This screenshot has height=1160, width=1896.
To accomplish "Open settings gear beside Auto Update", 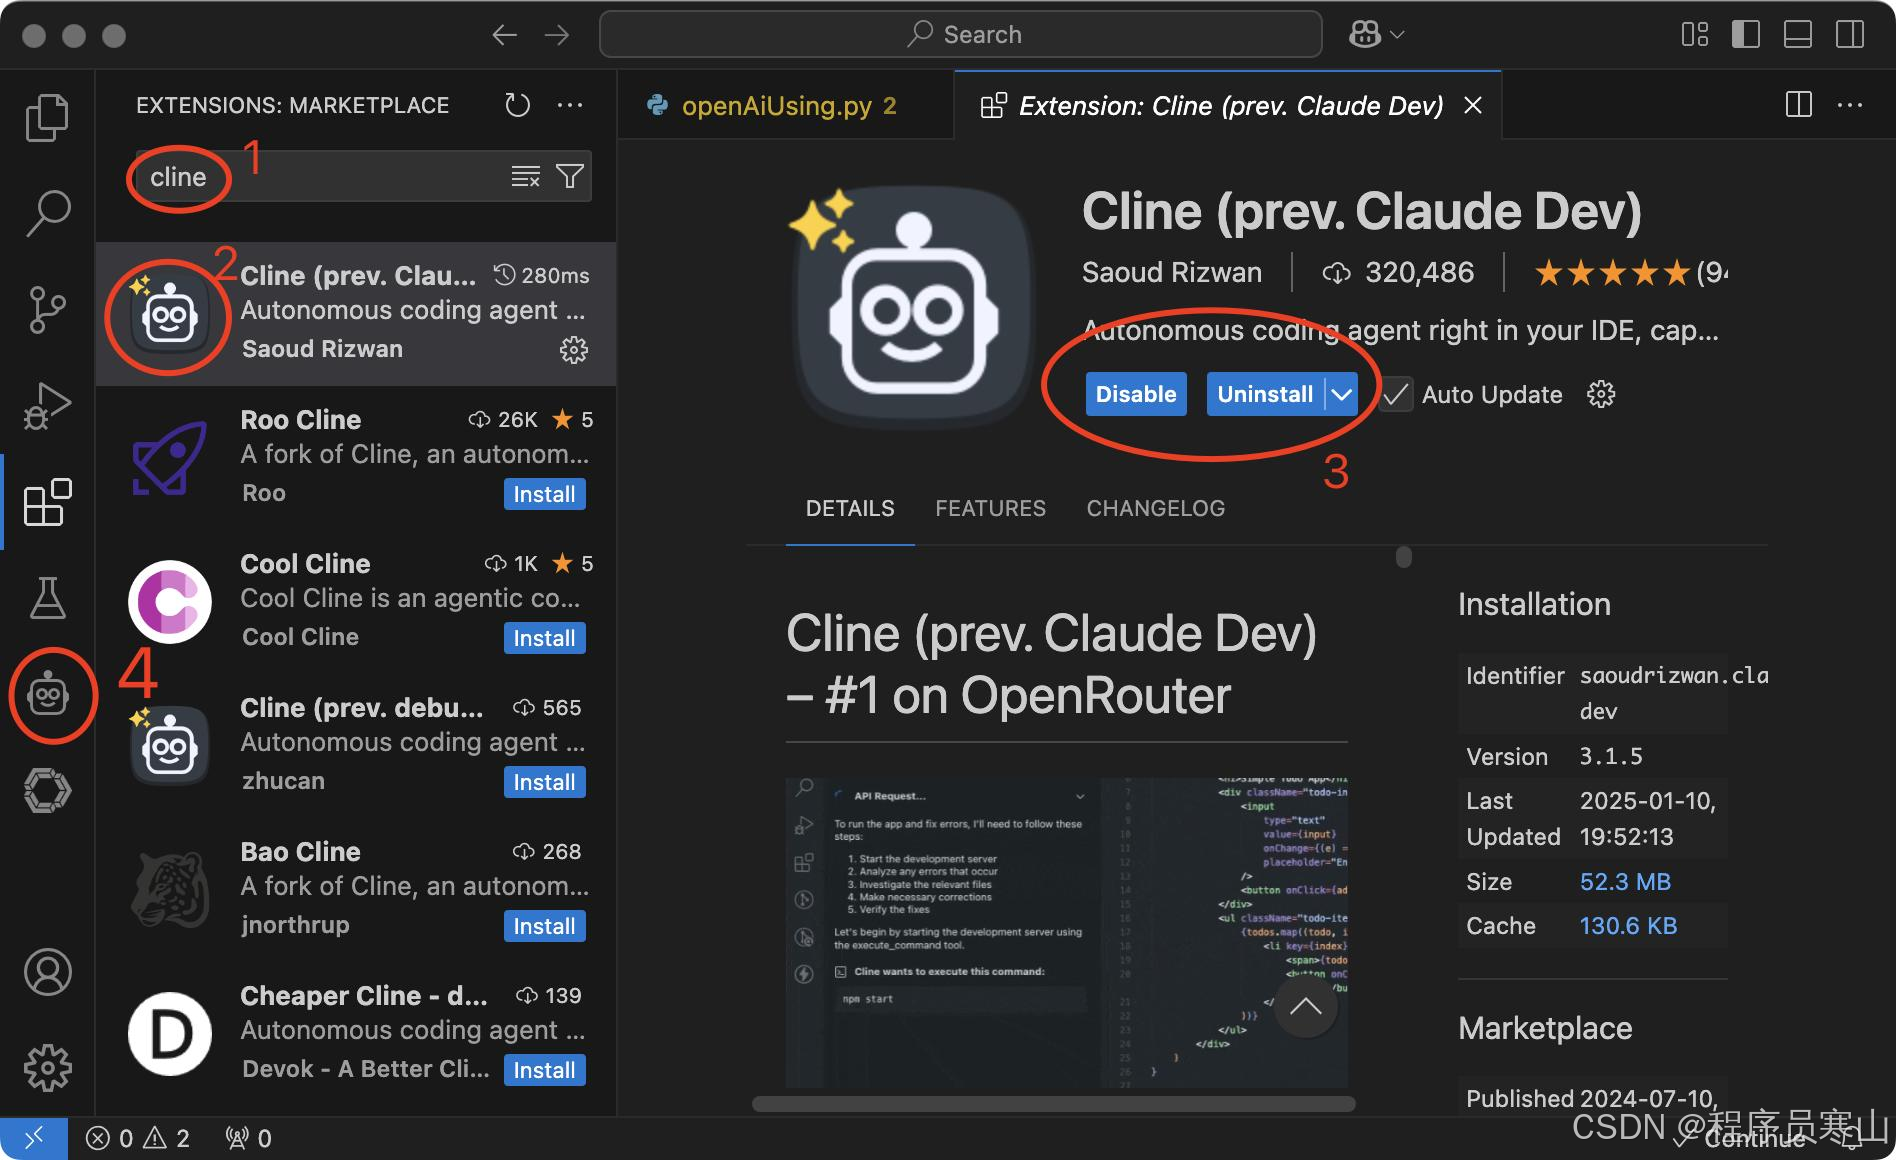I will coord(1601,394).
